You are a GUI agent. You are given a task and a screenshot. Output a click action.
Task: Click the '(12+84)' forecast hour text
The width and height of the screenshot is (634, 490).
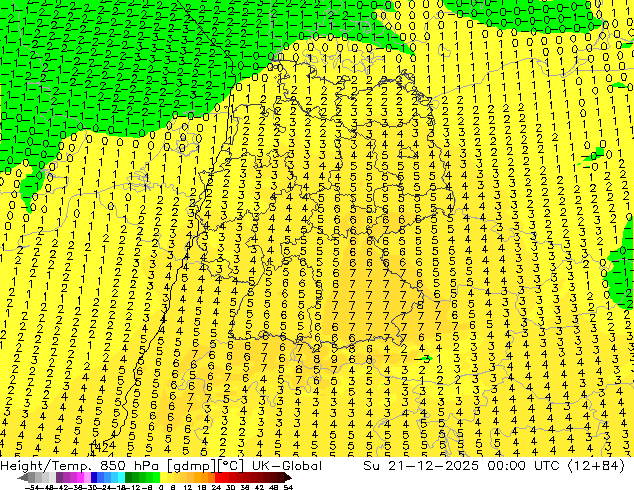(596, 466)
